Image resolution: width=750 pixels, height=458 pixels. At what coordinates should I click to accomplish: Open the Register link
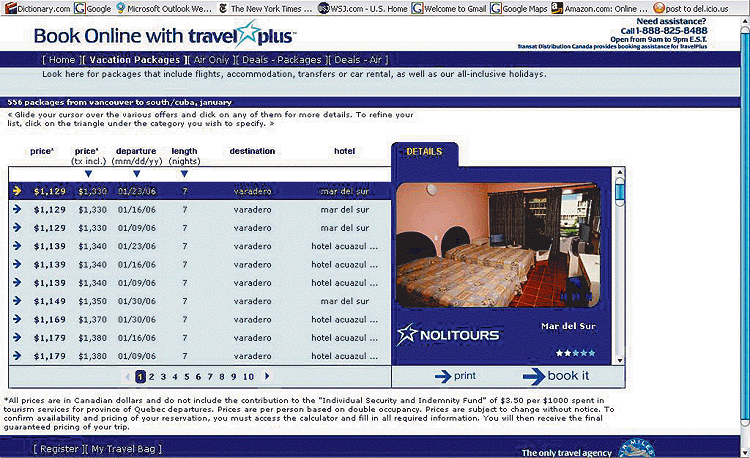[59, 449]
